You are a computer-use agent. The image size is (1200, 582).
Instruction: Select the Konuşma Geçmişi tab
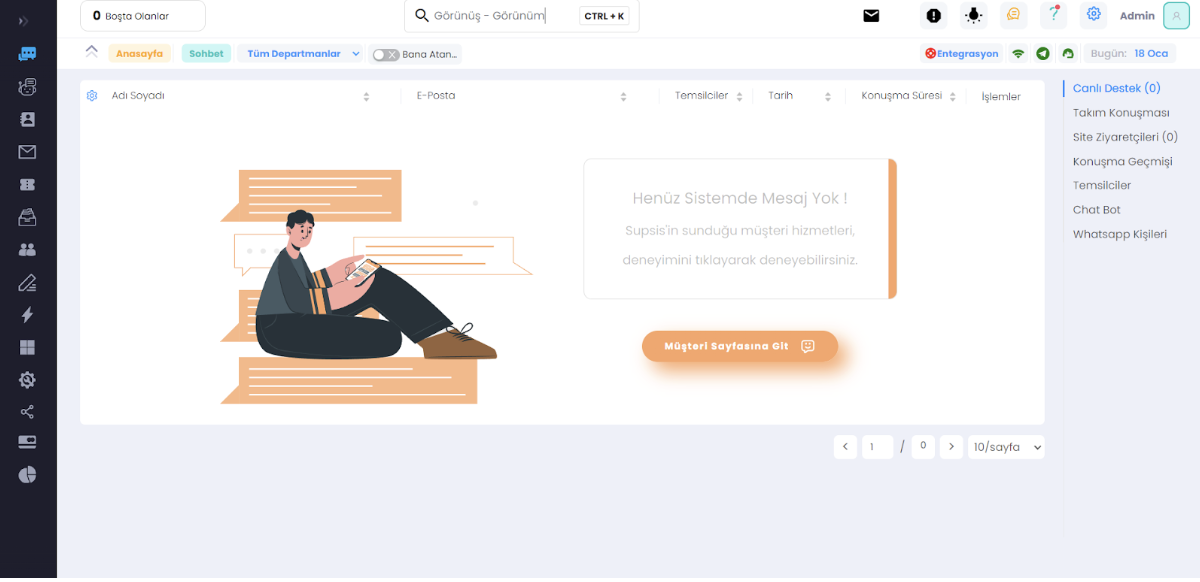pyautogui.click(x=1122, y=161)
